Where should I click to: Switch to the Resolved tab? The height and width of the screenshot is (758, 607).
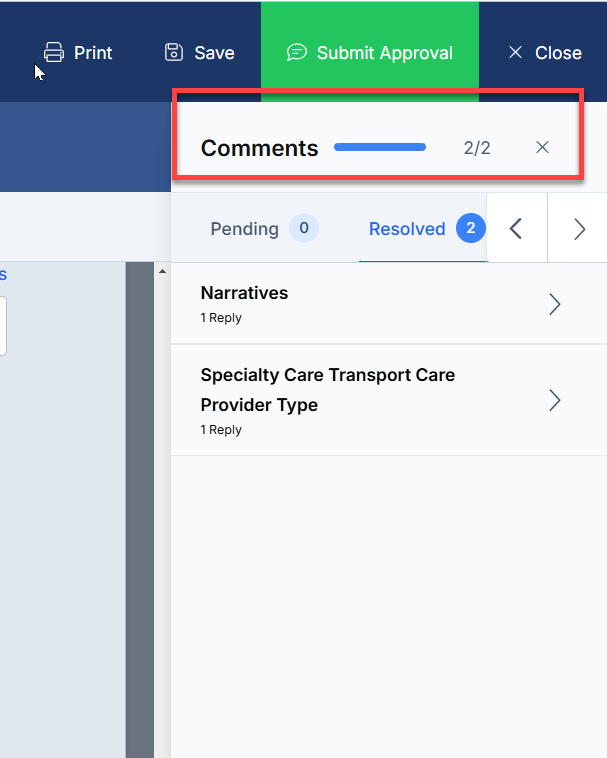pyautogui.click(x=423, y=229)
